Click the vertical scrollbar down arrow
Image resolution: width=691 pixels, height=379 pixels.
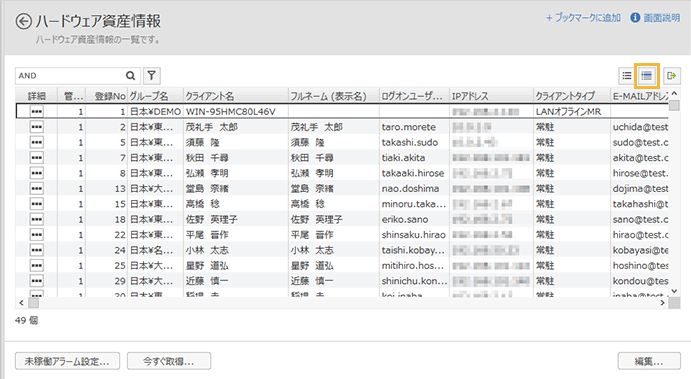coord(674,291)
